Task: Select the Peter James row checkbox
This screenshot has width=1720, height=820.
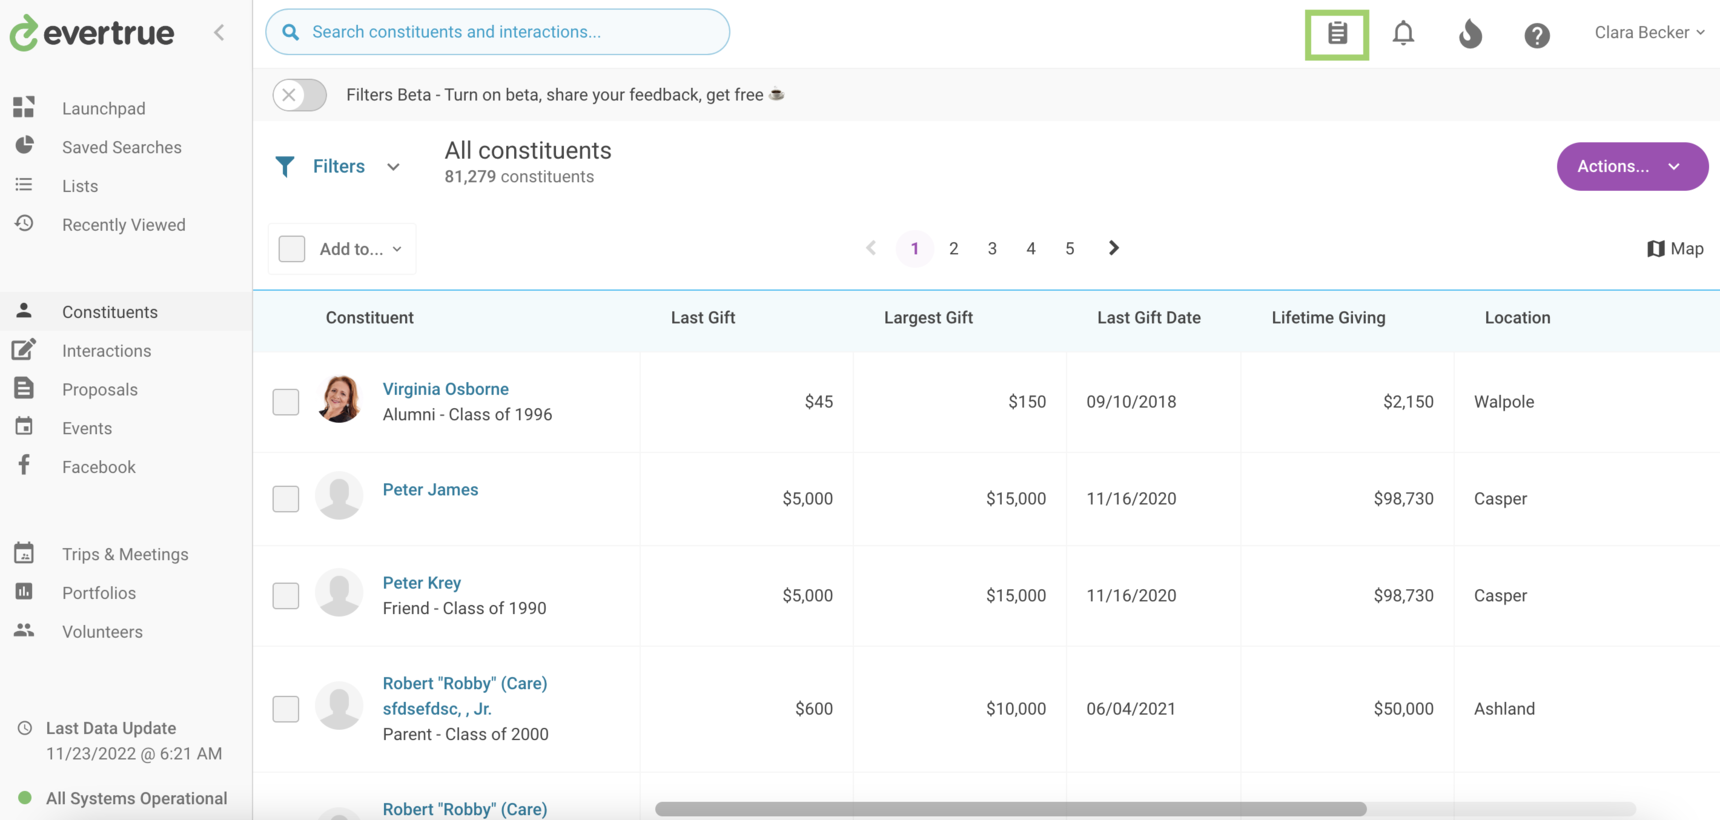Action: tap(286, 499)
